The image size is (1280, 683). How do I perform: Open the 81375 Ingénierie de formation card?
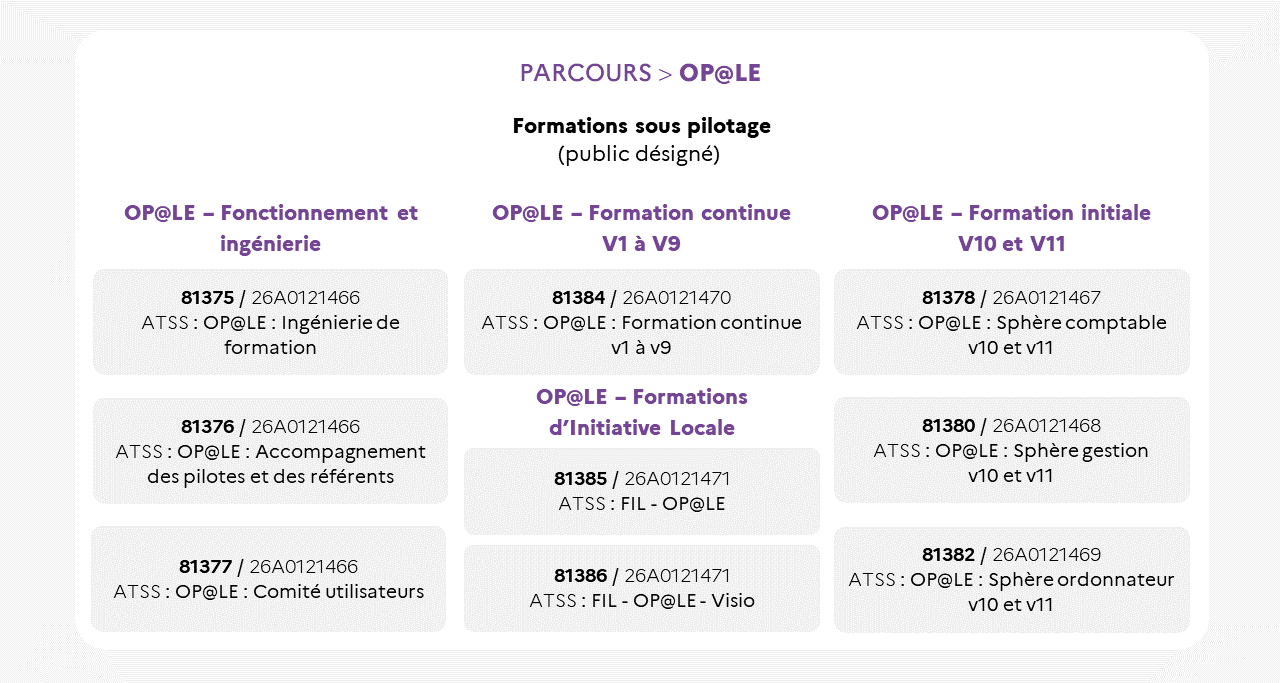tap(270, 322)
